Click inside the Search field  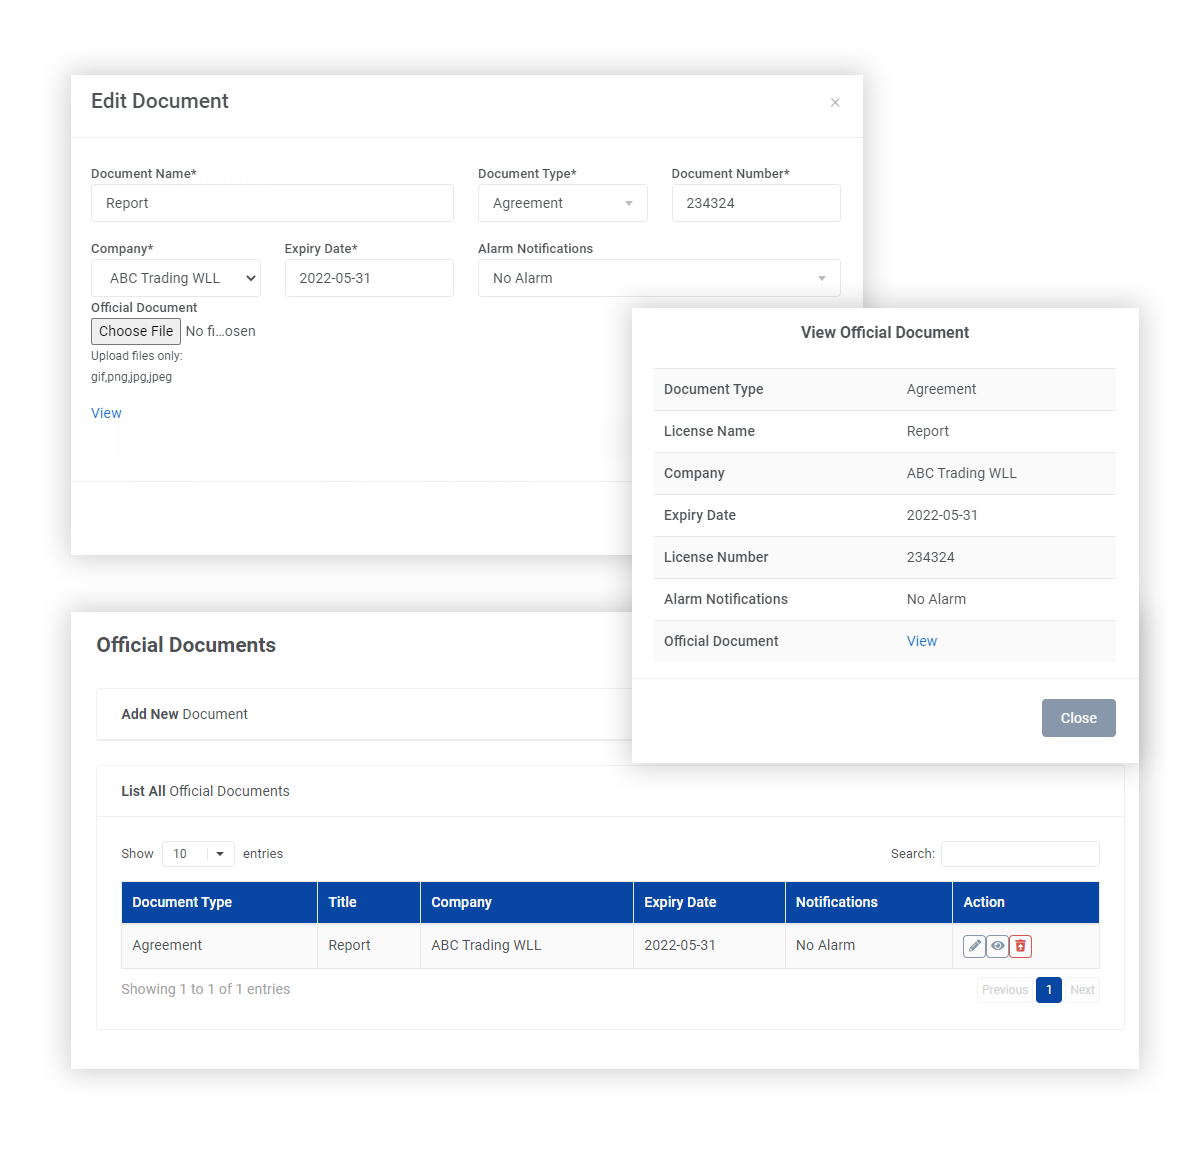(x=1019, y=853)
